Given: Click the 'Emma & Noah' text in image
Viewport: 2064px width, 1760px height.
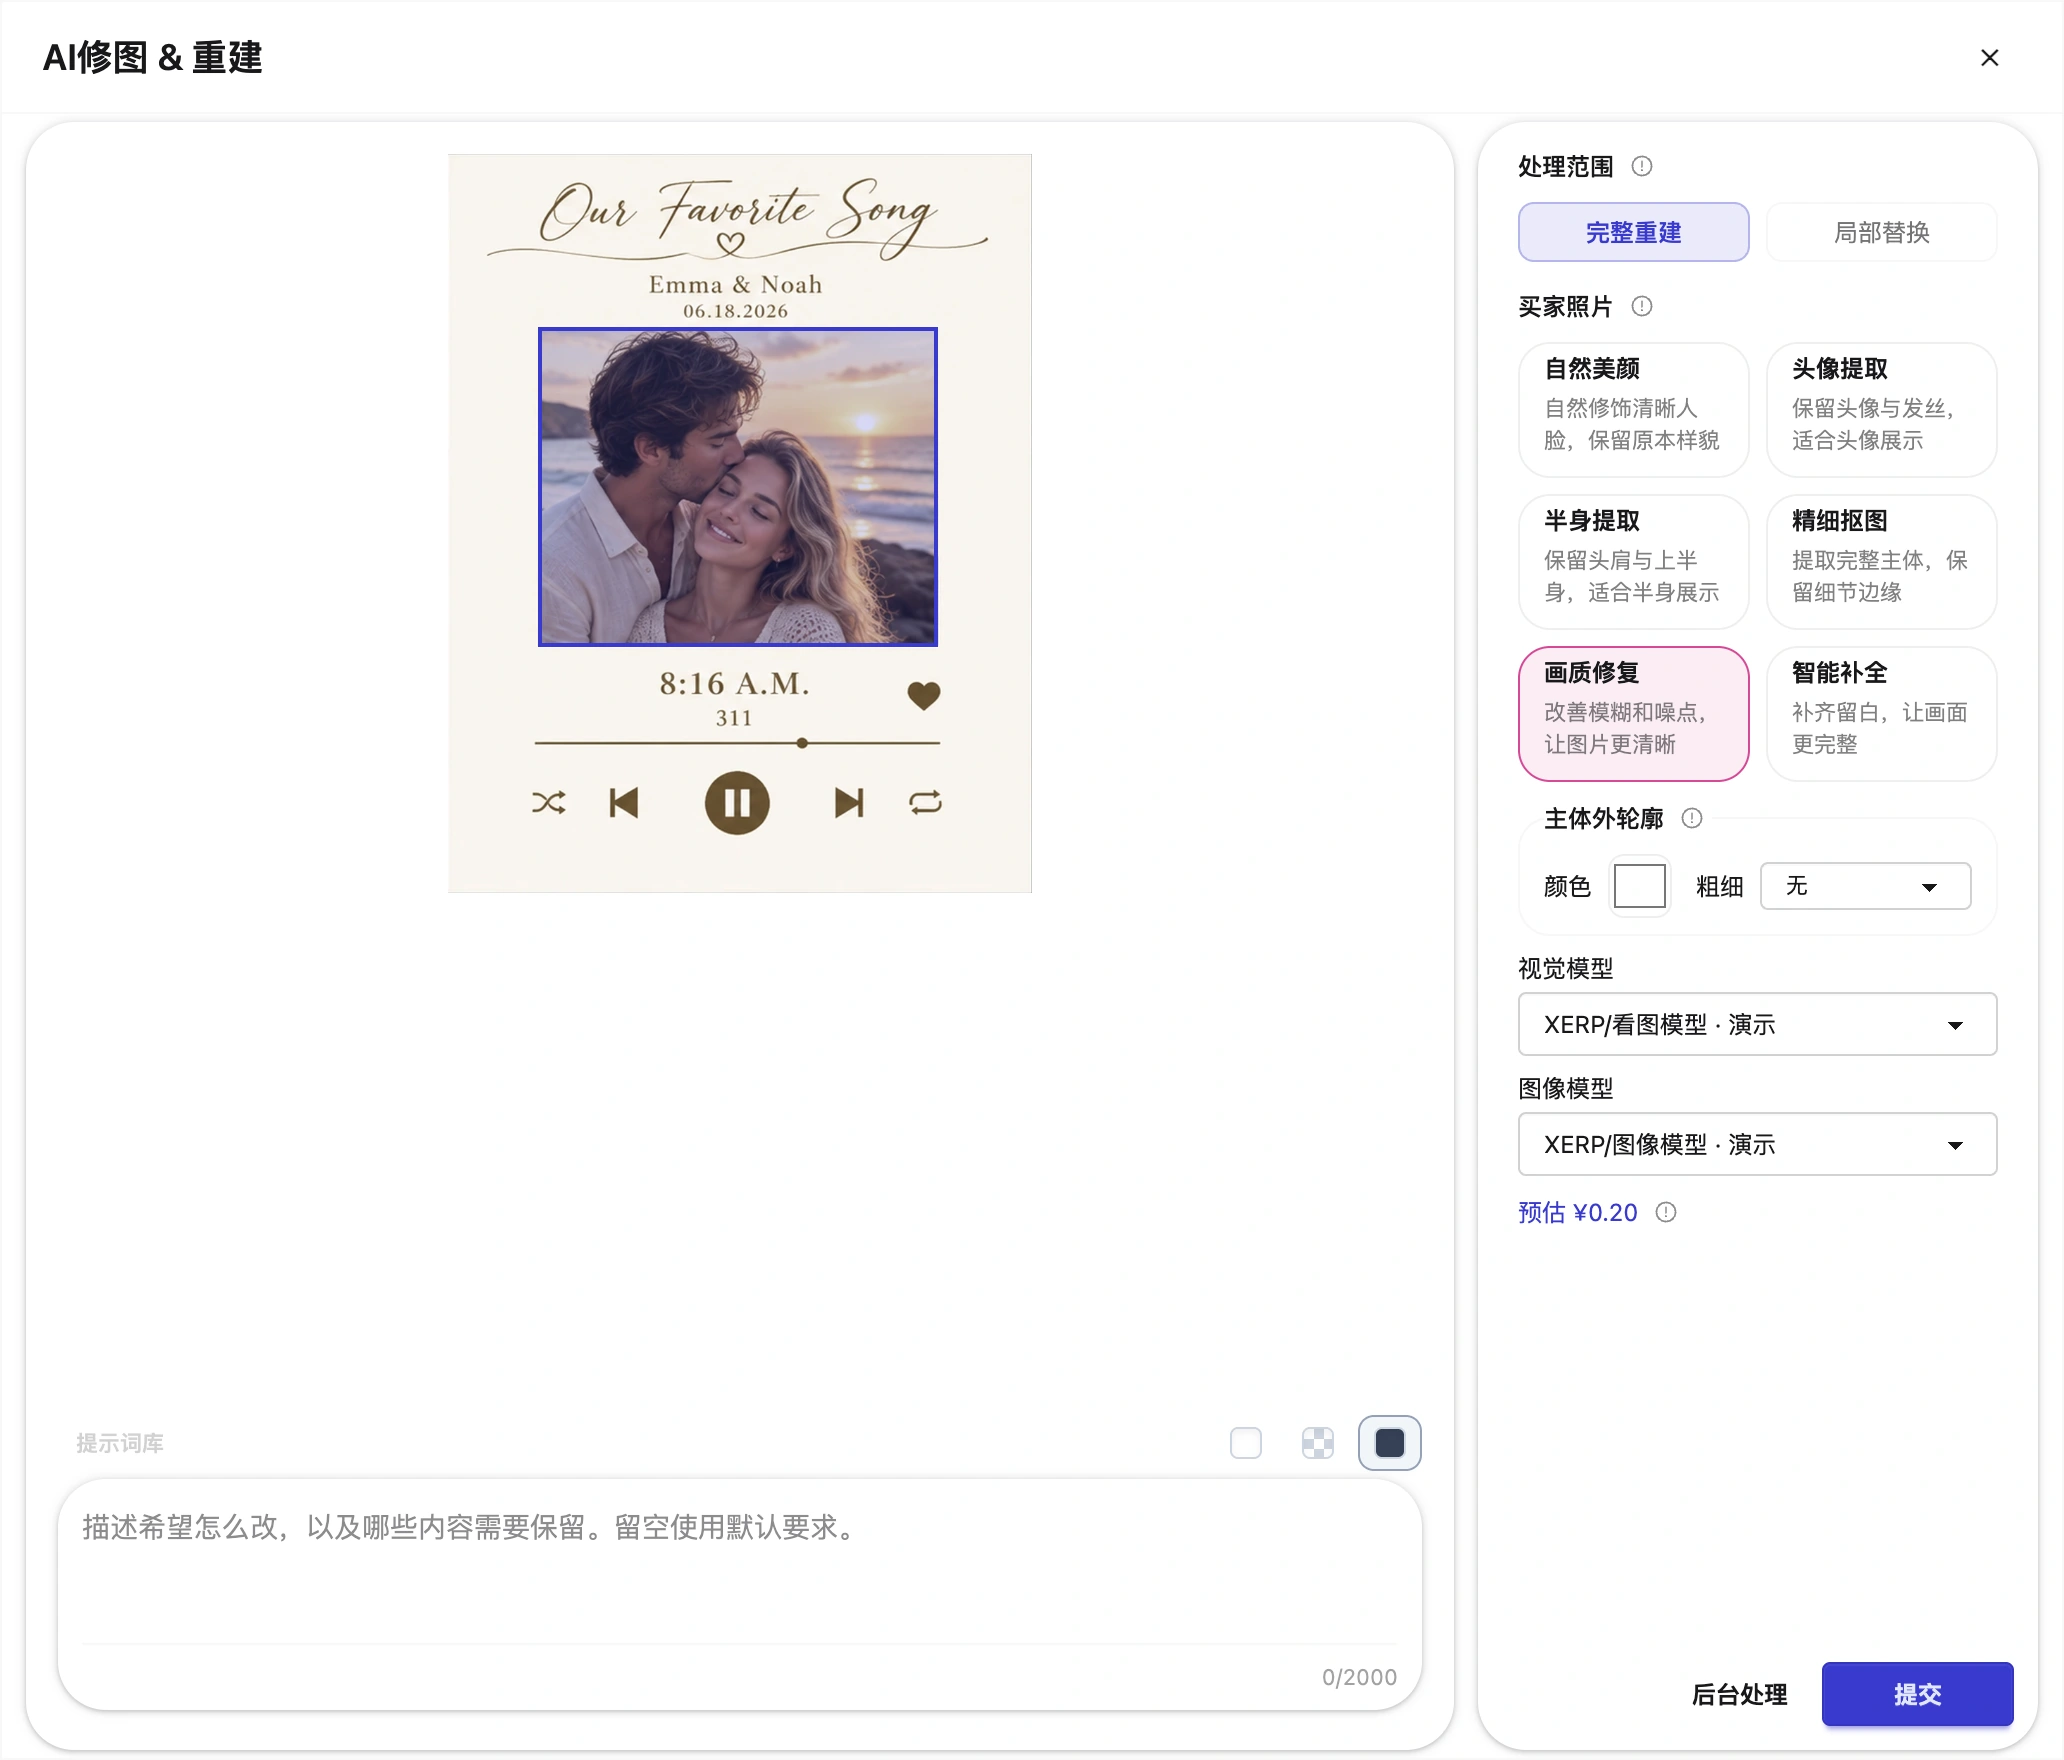Looking at the screenshot, I should (x=736, y=284).
